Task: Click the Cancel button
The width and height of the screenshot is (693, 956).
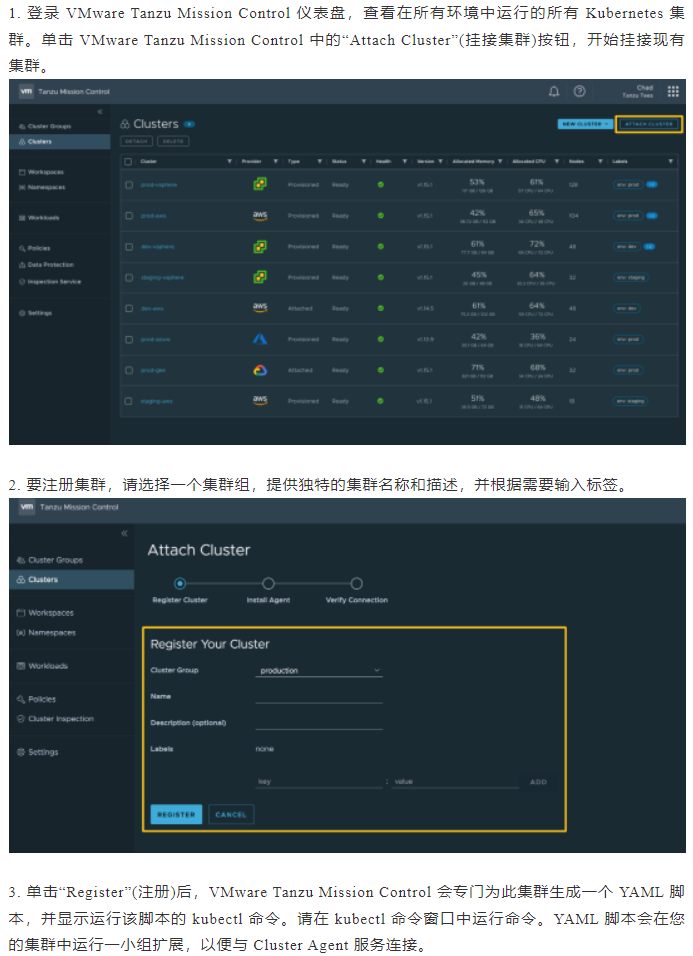Action: point(231,814)
